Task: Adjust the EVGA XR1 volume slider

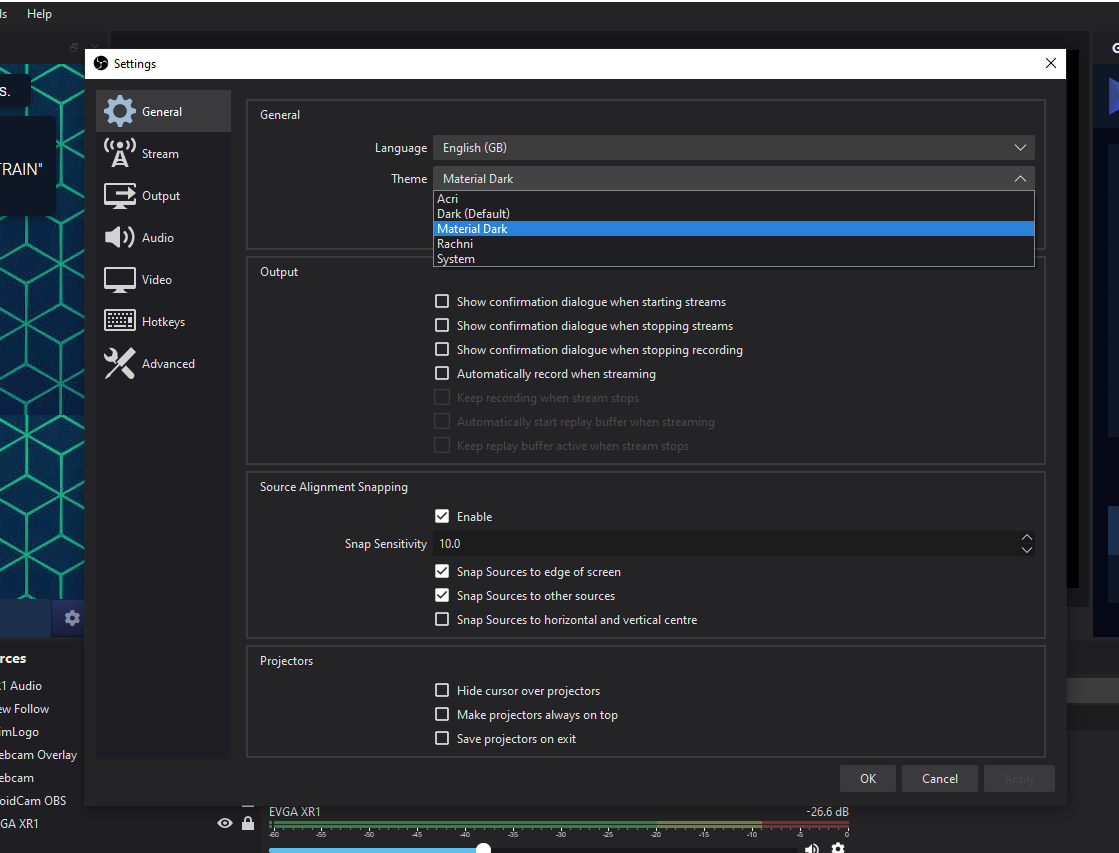Action: 483,848
